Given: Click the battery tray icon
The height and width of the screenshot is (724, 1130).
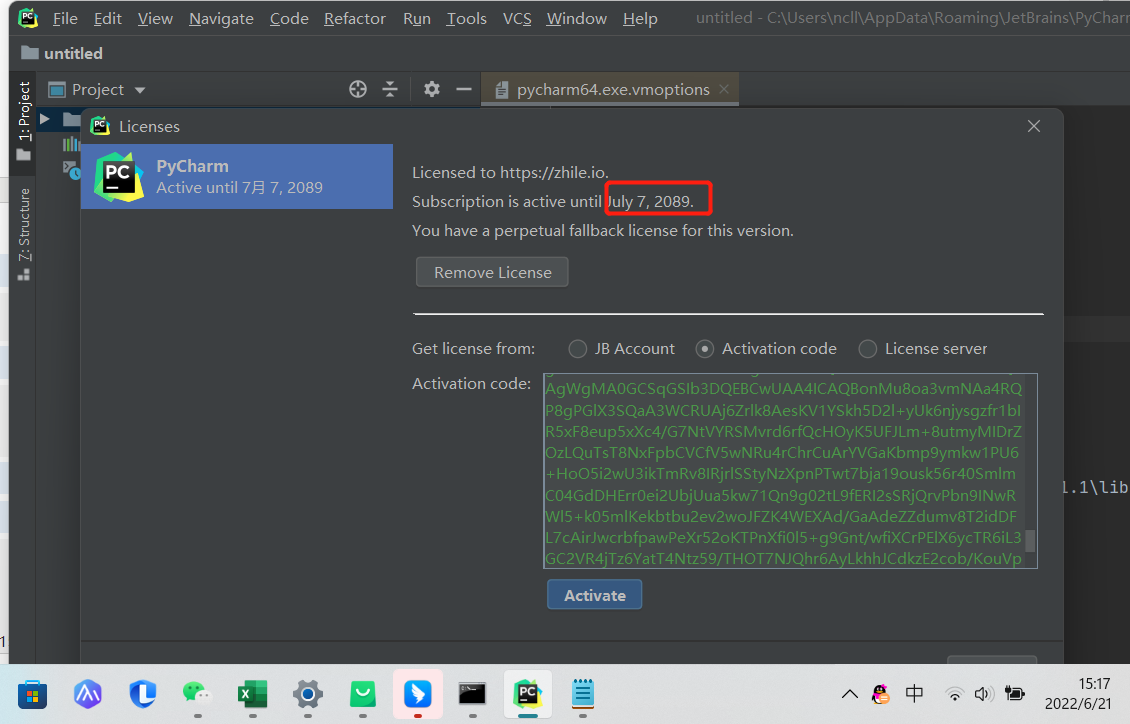Looking at the screenshot, I should point(1015,694).
